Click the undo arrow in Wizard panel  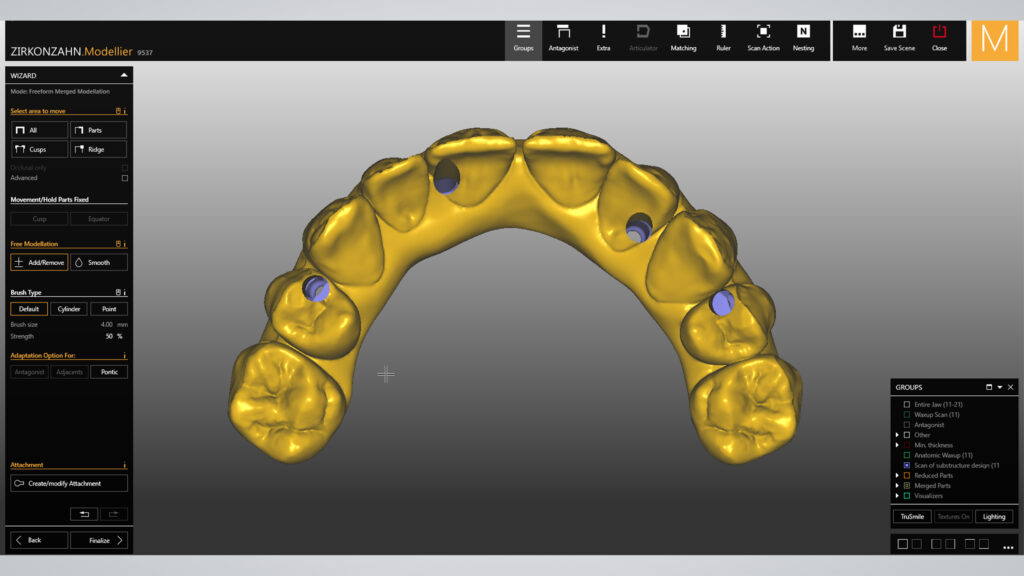[83, 514]
